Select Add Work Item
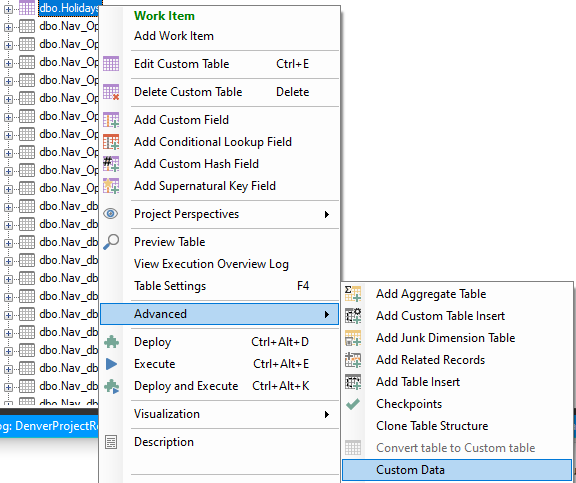This screenshot has height=483, width=576. [174, 36]
